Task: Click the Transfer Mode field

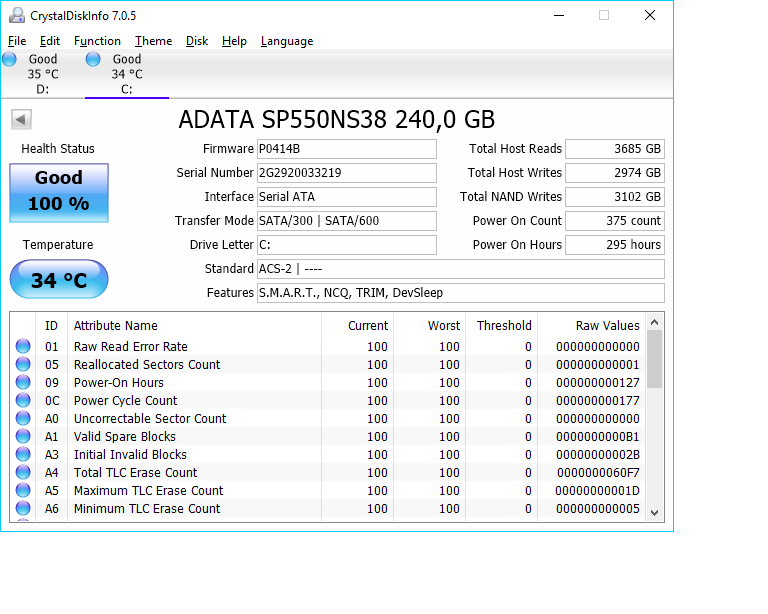Action: coord(347,221)
